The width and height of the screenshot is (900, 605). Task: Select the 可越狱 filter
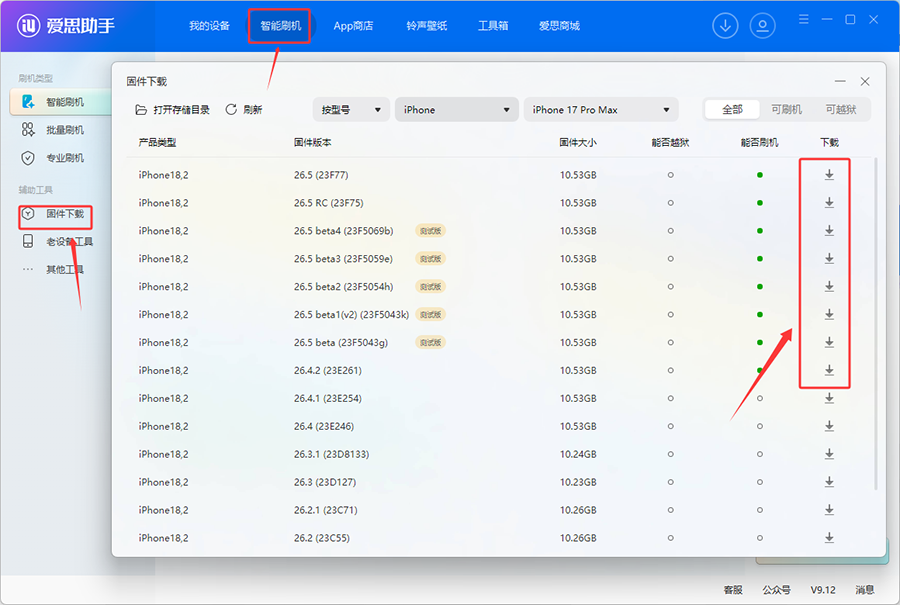pyautogui.click(x=840, y=110)
